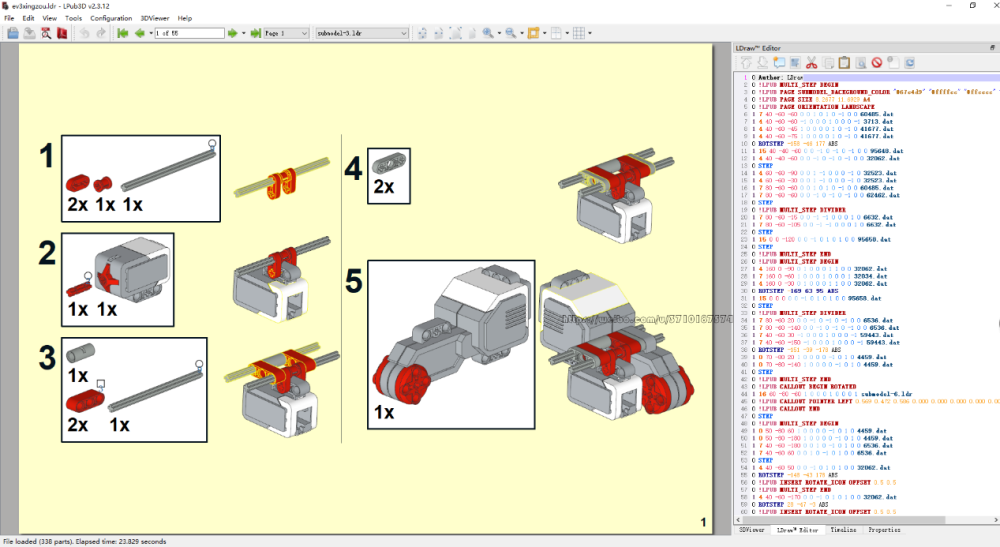Click the red Delete icon in LDraw Editor
The width and height of the screenshot is (1000, 547).
[x=877, y=62]
